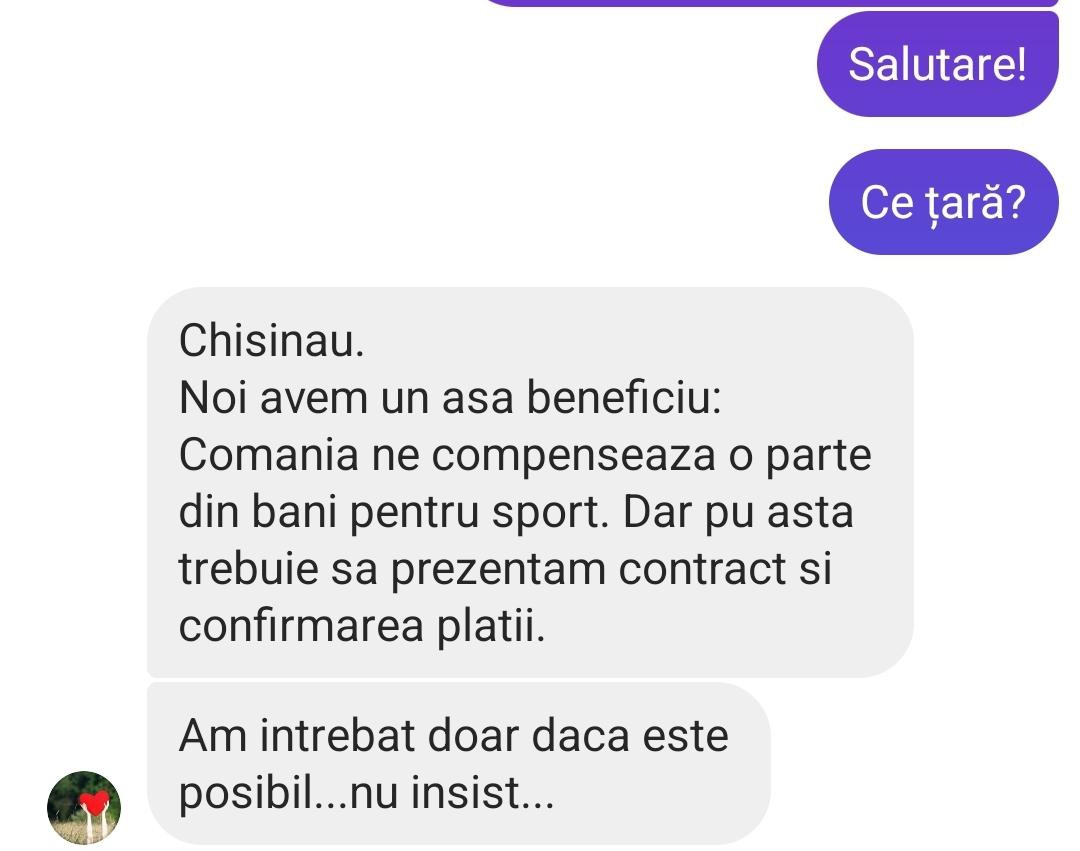Click the word "beneficiu:" in the message
1080x851 pixels.
(624, 397)
